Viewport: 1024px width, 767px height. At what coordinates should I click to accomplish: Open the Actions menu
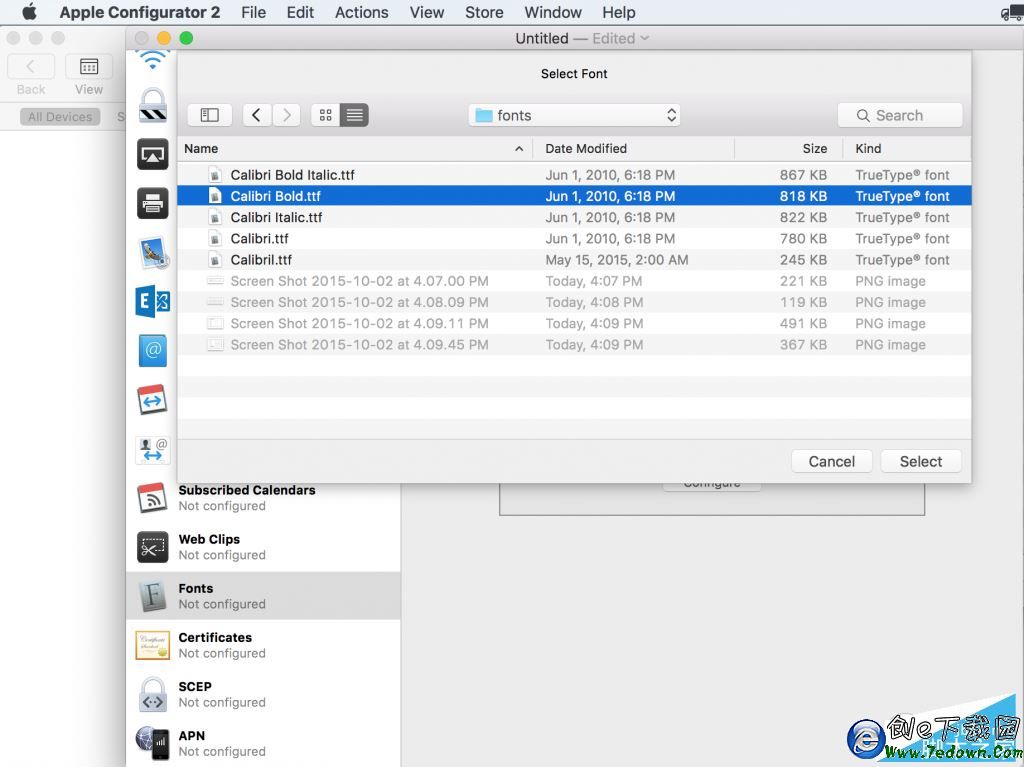(x=361, y=12)
